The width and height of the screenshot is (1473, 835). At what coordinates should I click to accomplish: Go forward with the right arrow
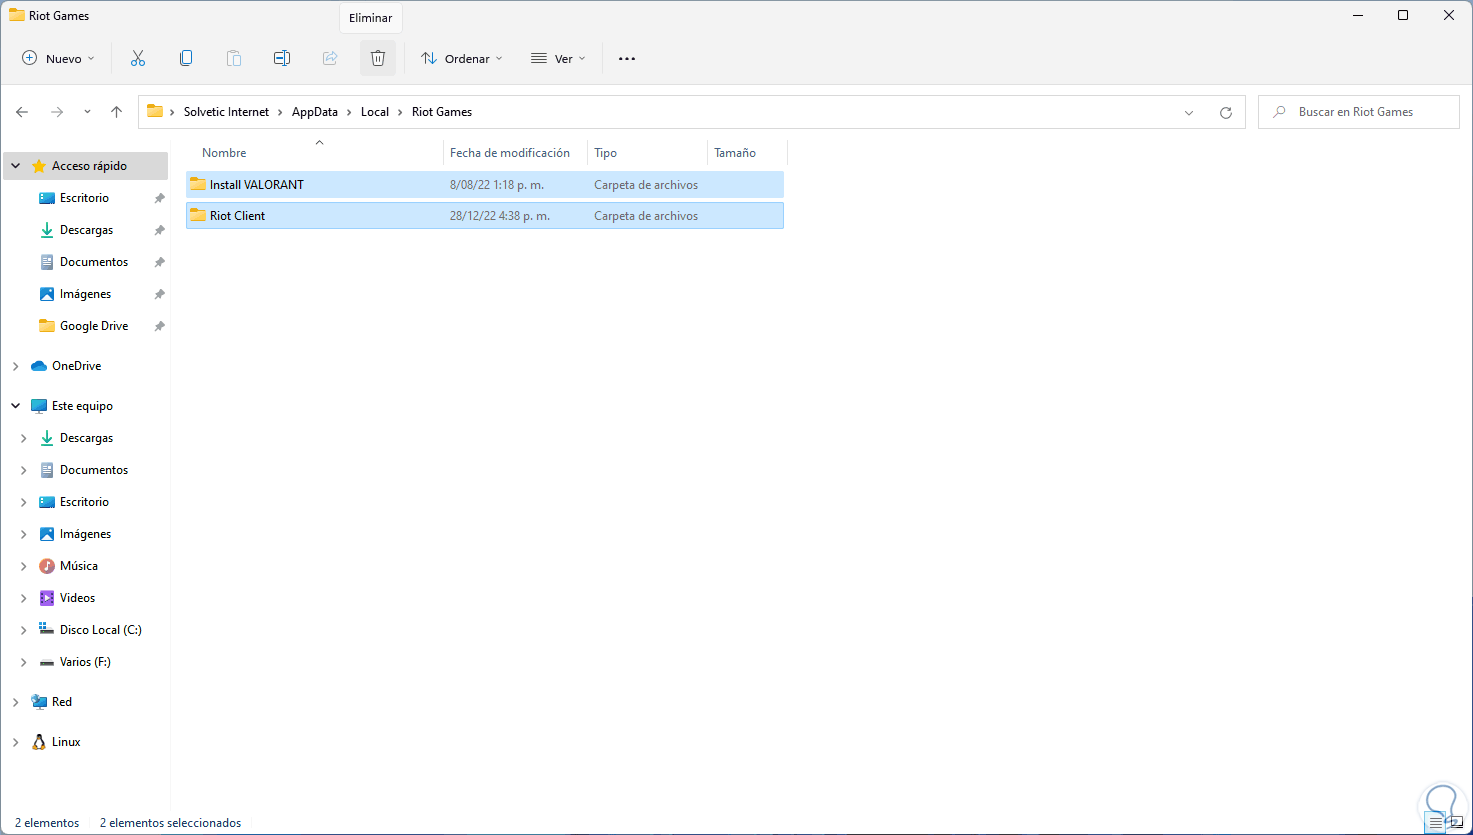pyautogui.click(x=57, y=112)
